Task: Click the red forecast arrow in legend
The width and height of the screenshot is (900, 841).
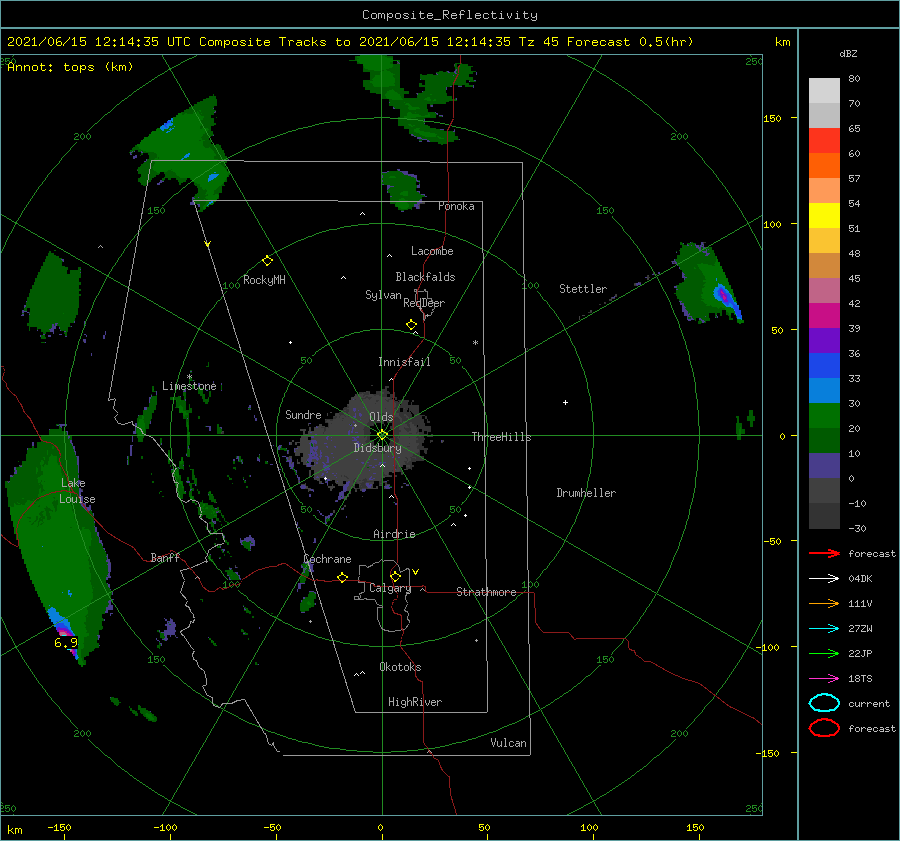Action: (x=824, y=553)
